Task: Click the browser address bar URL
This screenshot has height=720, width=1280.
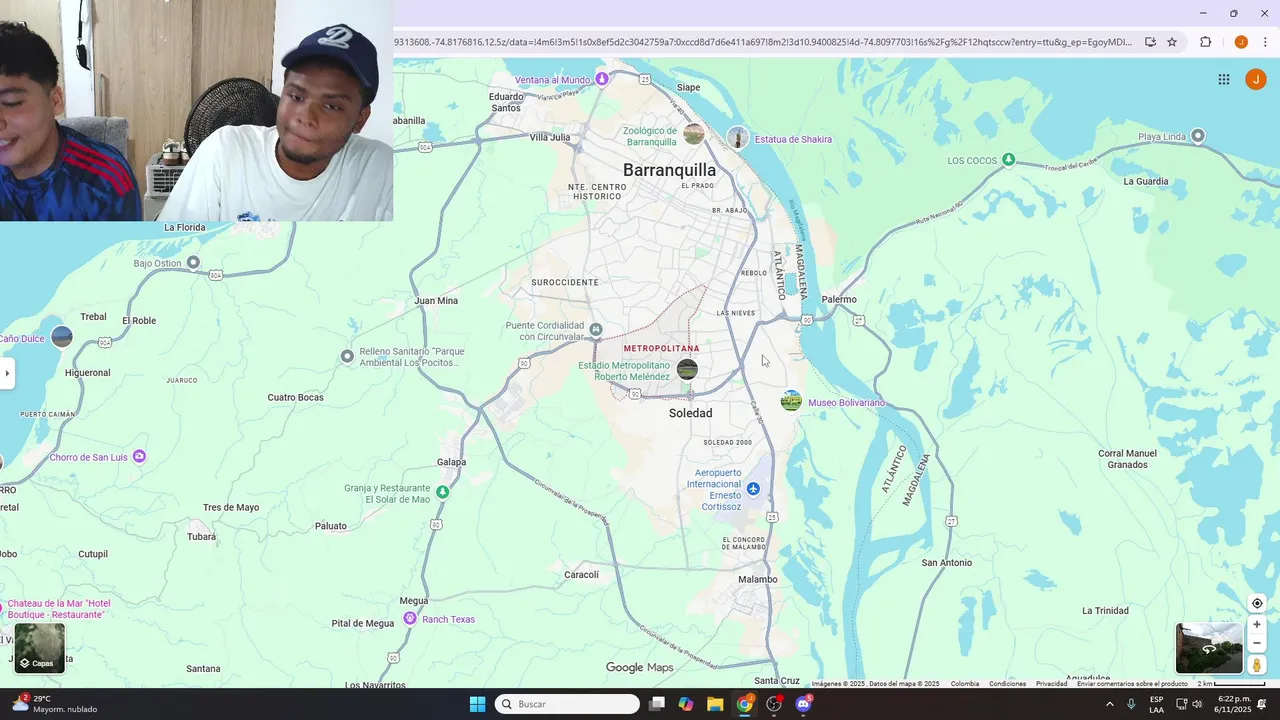Action: (x=763, y=42)
